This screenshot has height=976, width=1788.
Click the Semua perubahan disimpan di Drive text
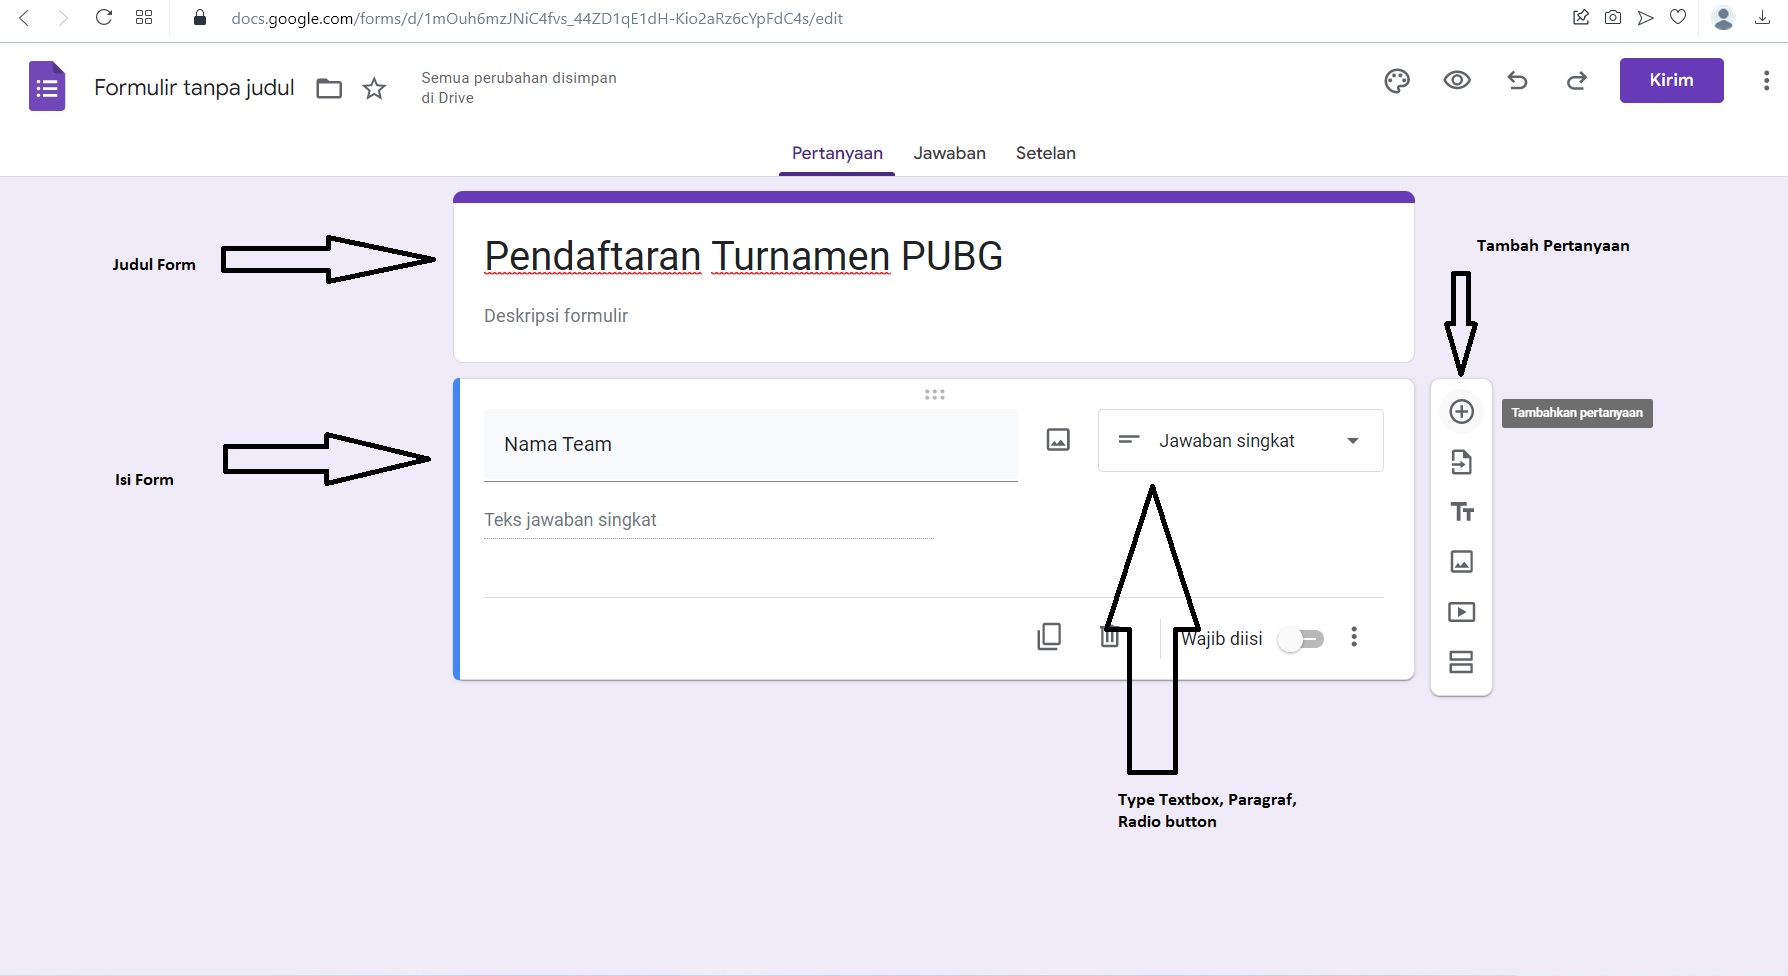coord(519,88)
